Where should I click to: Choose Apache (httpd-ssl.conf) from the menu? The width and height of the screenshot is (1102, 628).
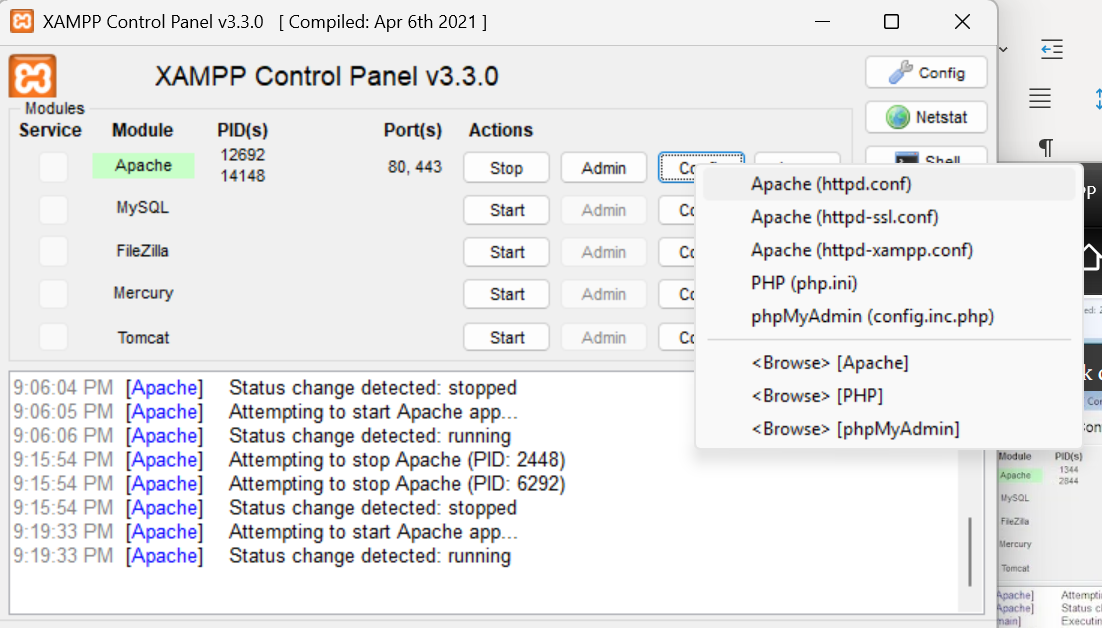pos(888,217)
